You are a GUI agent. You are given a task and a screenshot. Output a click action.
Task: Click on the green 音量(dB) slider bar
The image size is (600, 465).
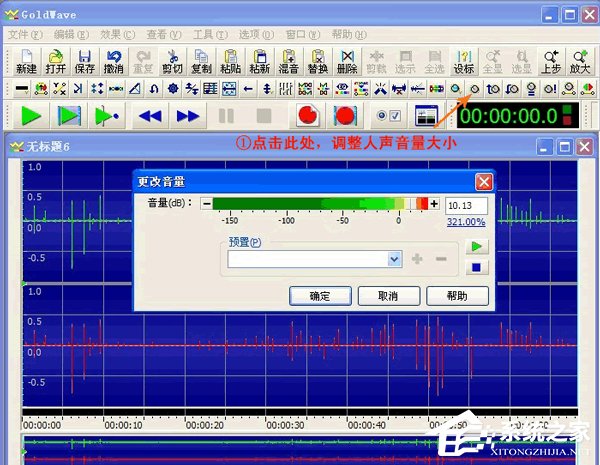click(320, 204)
